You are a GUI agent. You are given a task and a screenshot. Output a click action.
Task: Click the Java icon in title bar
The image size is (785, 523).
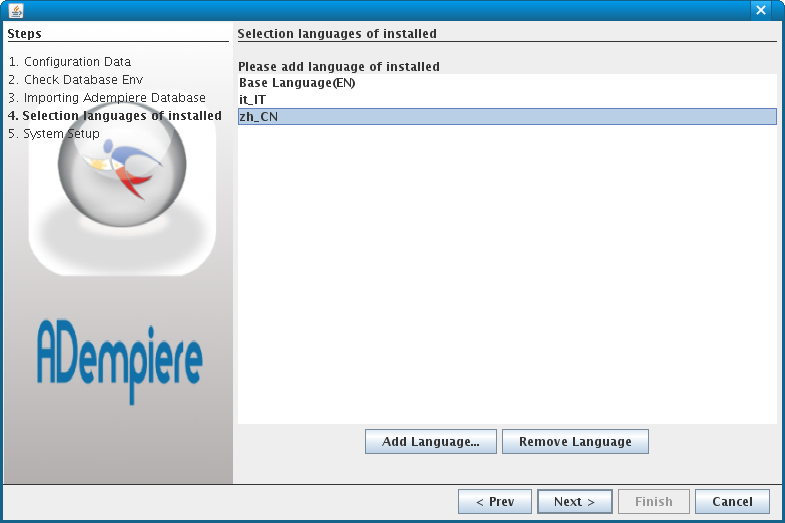pyautogui.click(x=16, y=11)
